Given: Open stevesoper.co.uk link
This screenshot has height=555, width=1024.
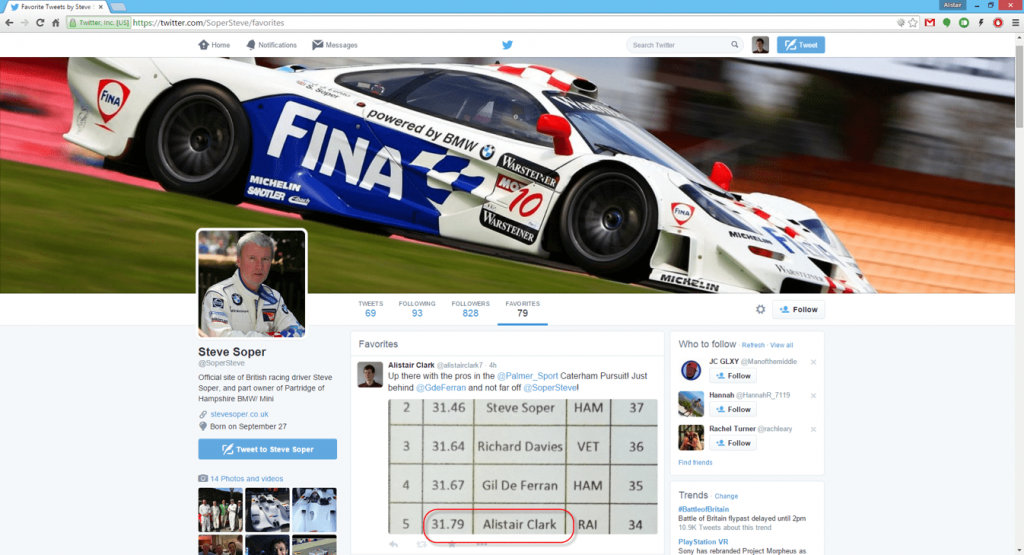Looking at the screenshot, I should [x=239, y=414].
